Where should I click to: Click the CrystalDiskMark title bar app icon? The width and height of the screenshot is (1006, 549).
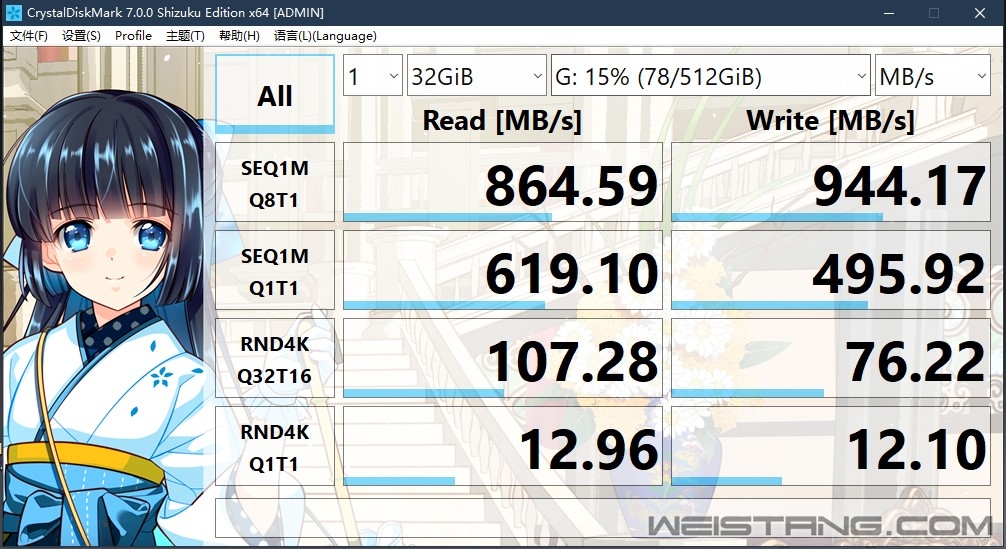[x=13, y=12]
